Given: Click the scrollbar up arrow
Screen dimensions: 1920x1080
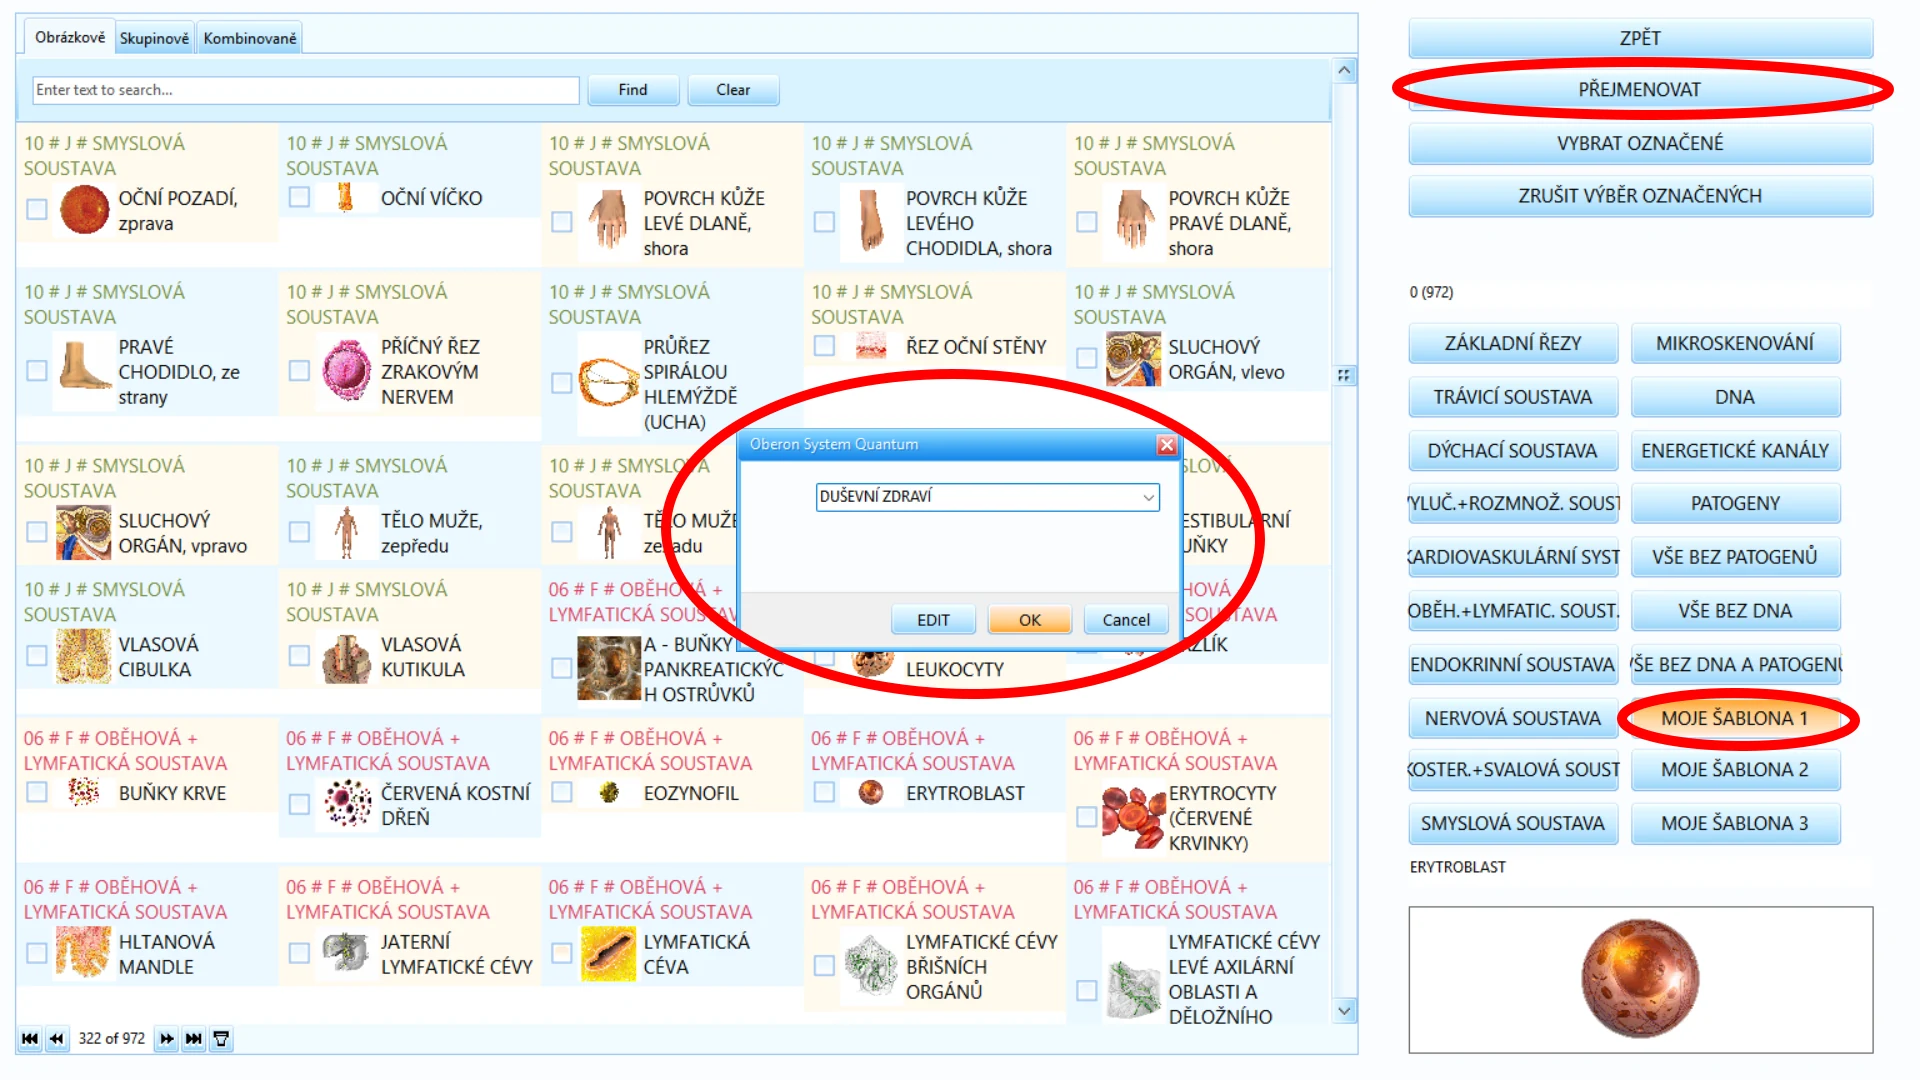Looking at the screenshot, I should click(1345, 71).
